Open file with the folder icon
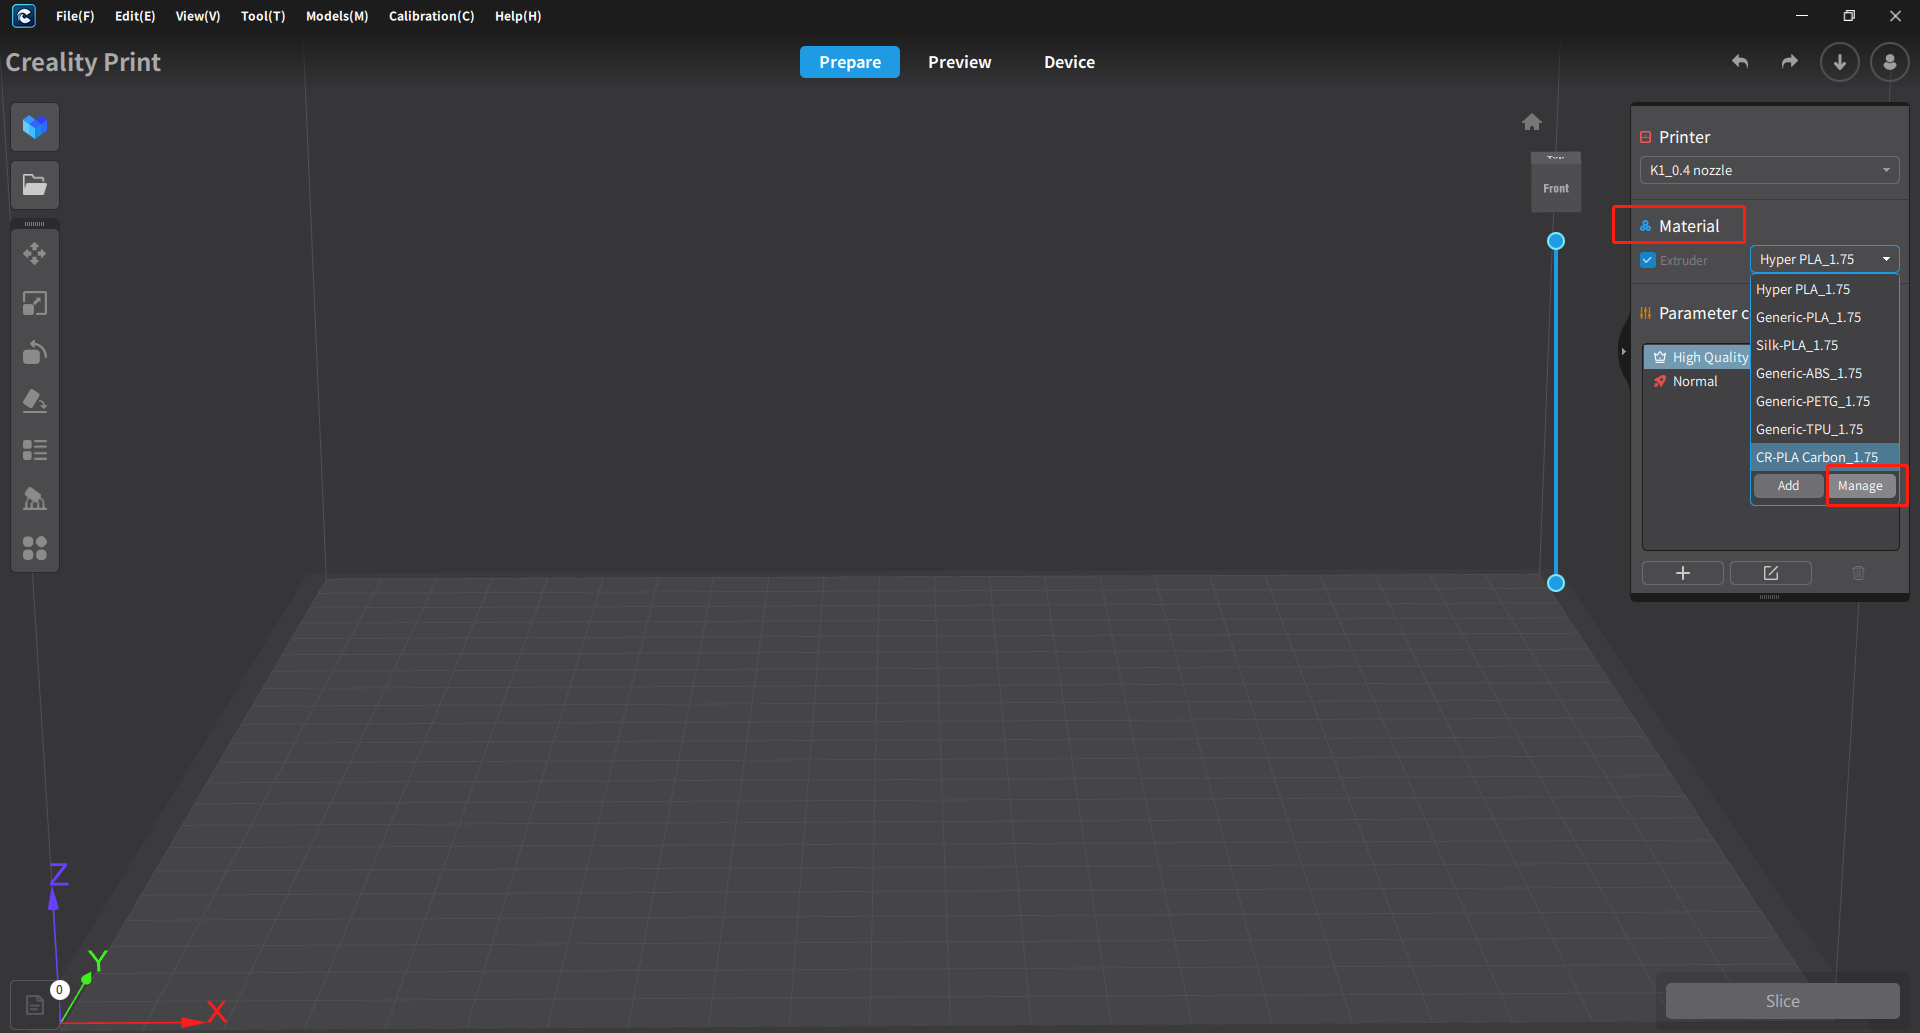This screenshot has width=1920, height=1033. pos(35,185)
